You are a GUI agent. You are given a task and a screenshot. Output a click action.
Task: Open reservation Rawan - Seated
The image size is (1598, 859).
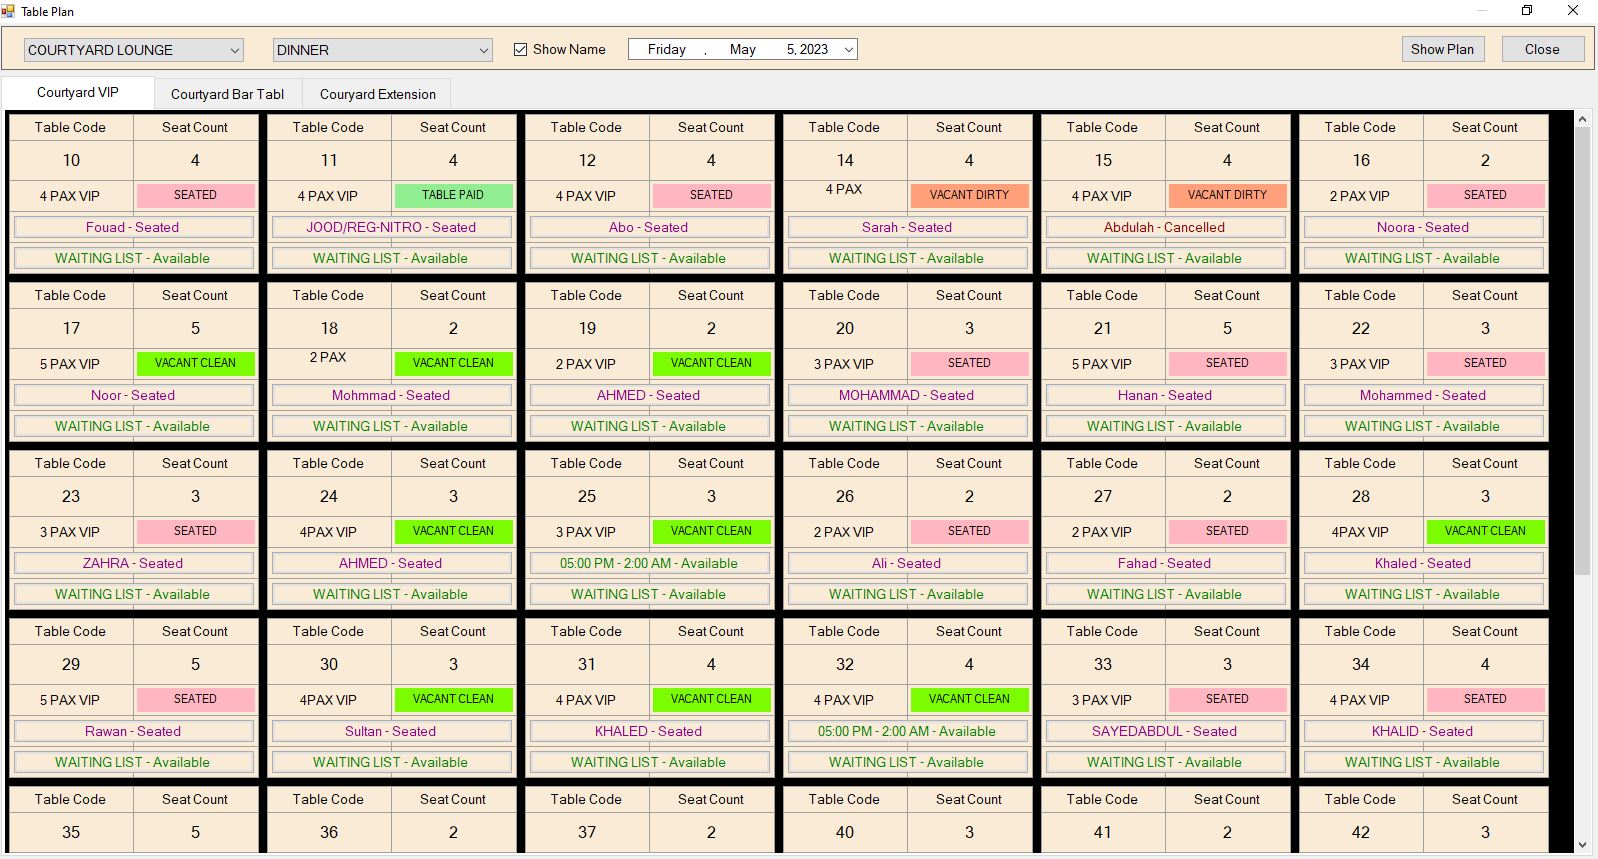click(x=132, y=731)
